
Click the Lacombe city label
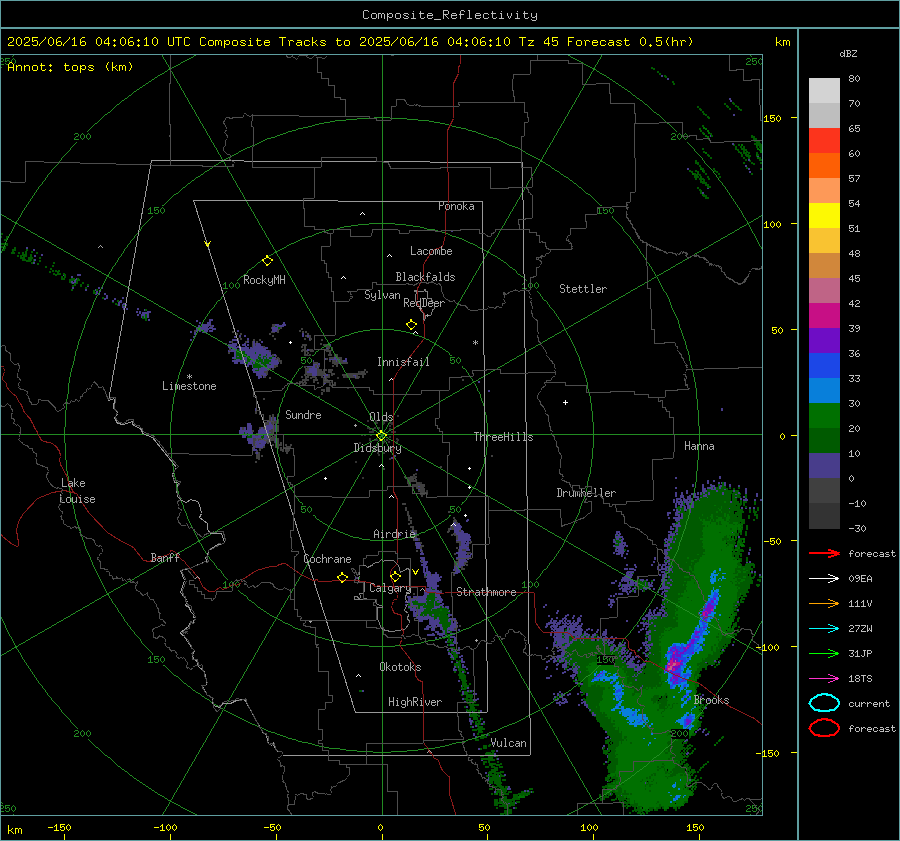(x=431, y=251)
